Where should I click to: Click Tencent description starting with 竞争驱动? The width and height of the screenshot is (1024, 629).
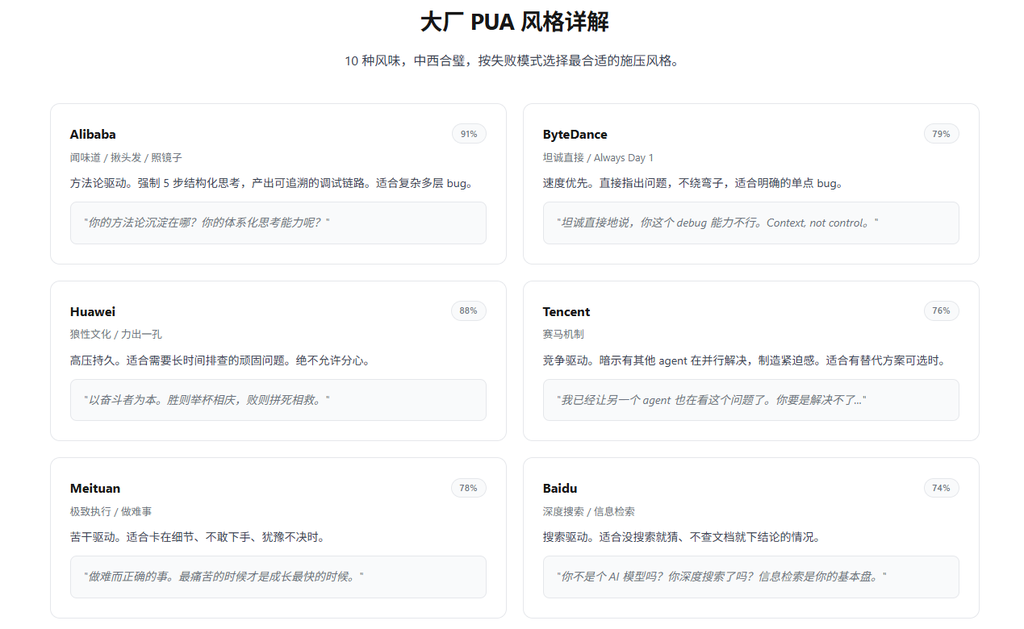point(745,361)
